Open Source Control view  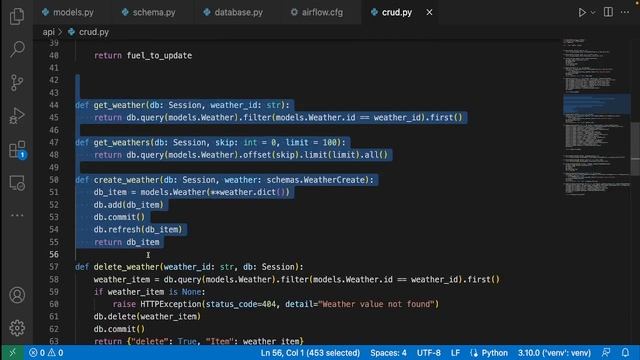coord(17,82)
